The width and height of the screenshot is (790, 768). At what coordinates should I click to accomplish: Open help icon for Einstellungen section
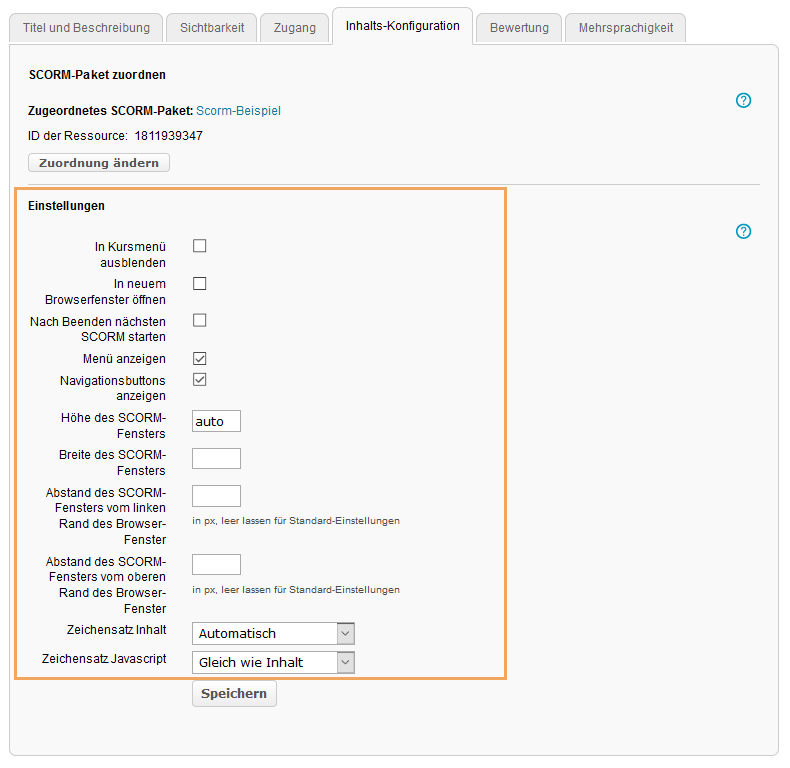743,231
